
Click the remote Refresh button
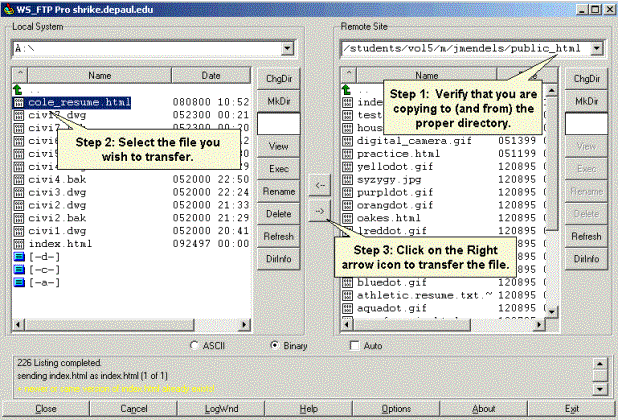click(x=586, y=236)
